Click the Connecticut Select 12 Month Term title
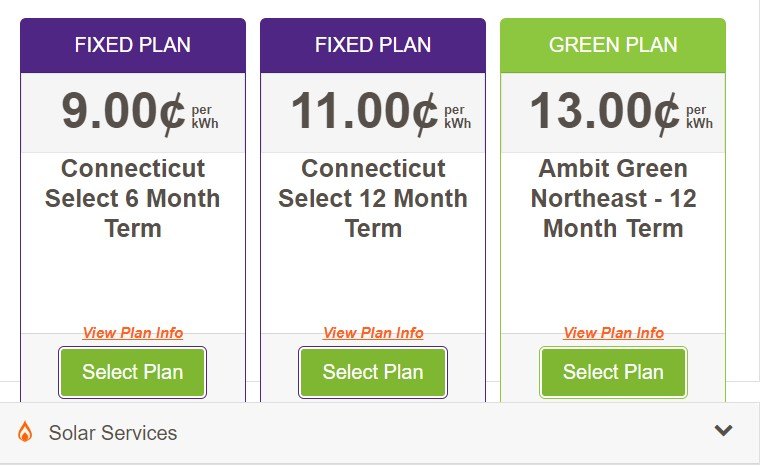777x466 pixels. click(x=373, y=198)
